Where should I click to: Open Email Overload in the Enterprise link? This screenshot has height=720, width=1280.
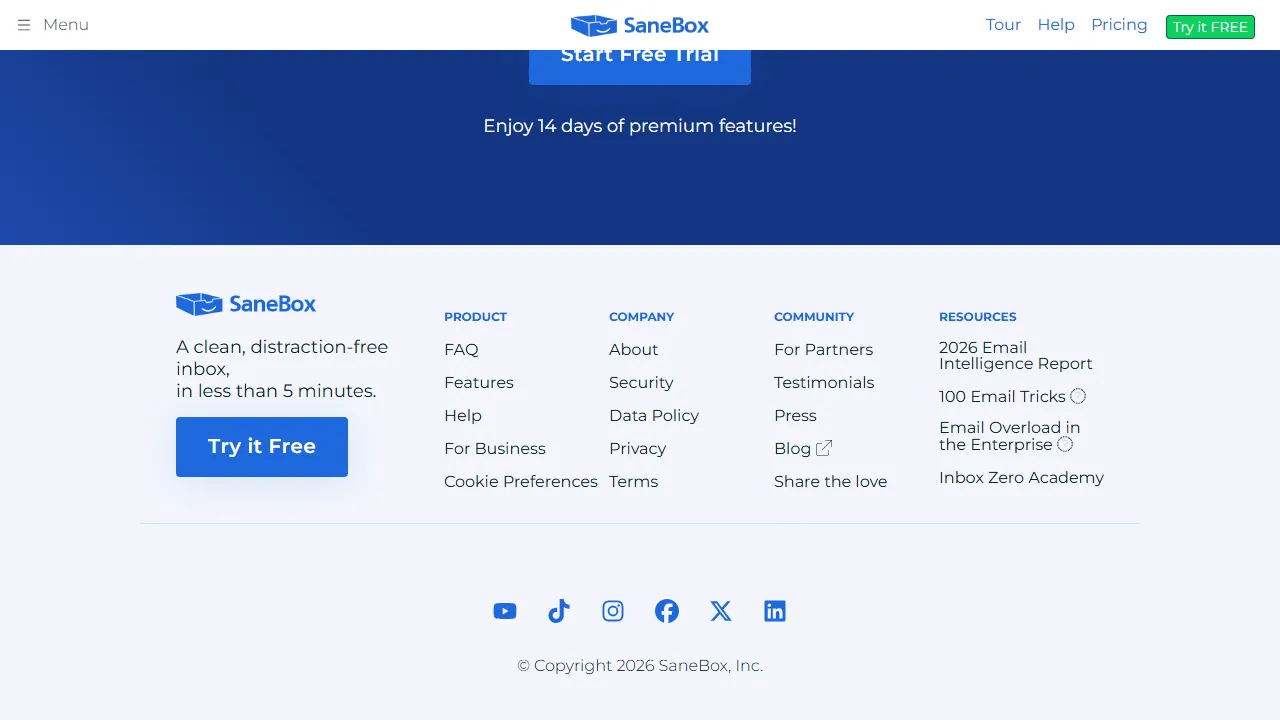(1009, 436)
